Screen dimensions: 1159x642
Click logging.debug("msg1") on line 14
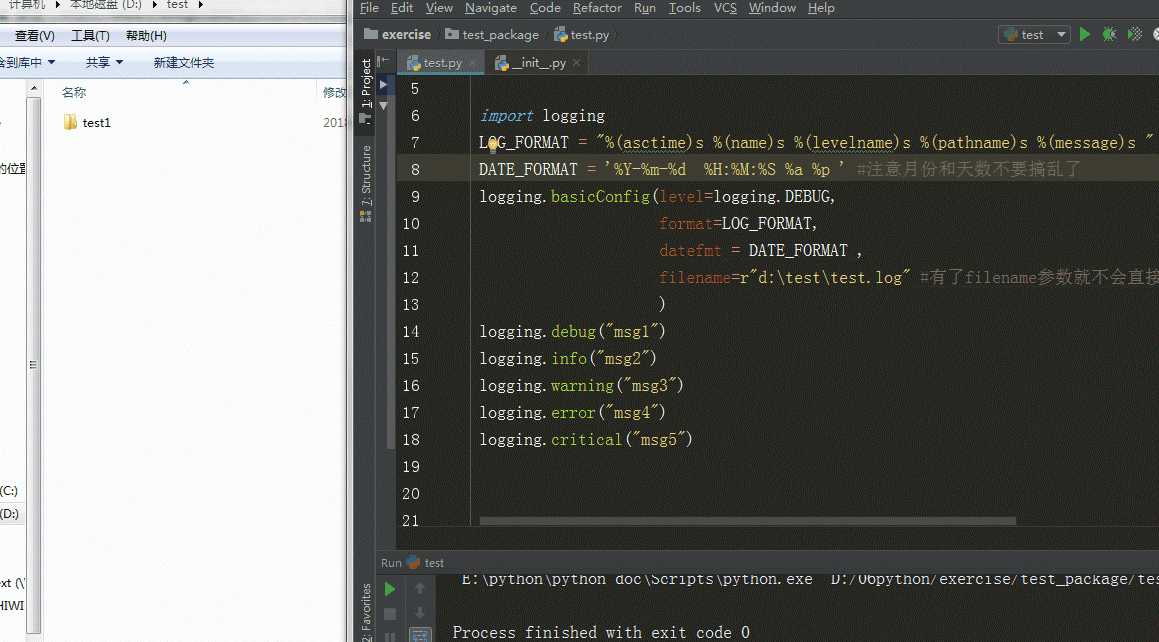(572, 332)
